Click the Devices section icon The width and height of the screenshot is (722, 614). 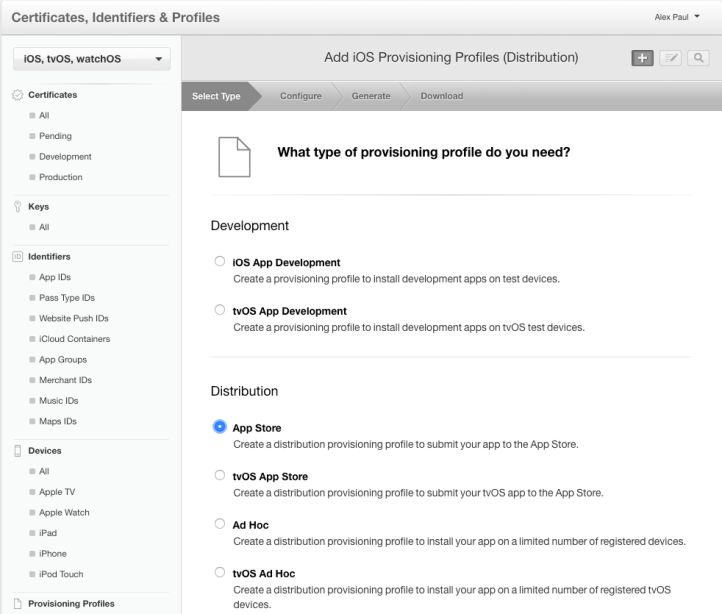17,451
